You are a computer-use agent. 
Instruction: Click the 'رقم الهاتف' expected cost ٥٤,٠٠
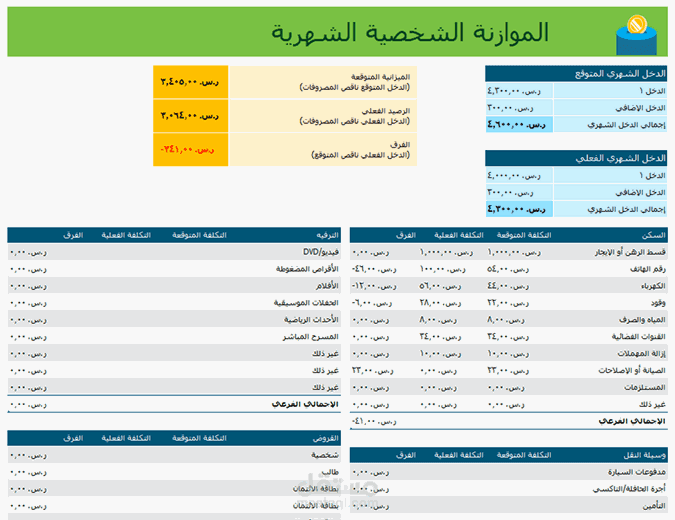[508, 269]
